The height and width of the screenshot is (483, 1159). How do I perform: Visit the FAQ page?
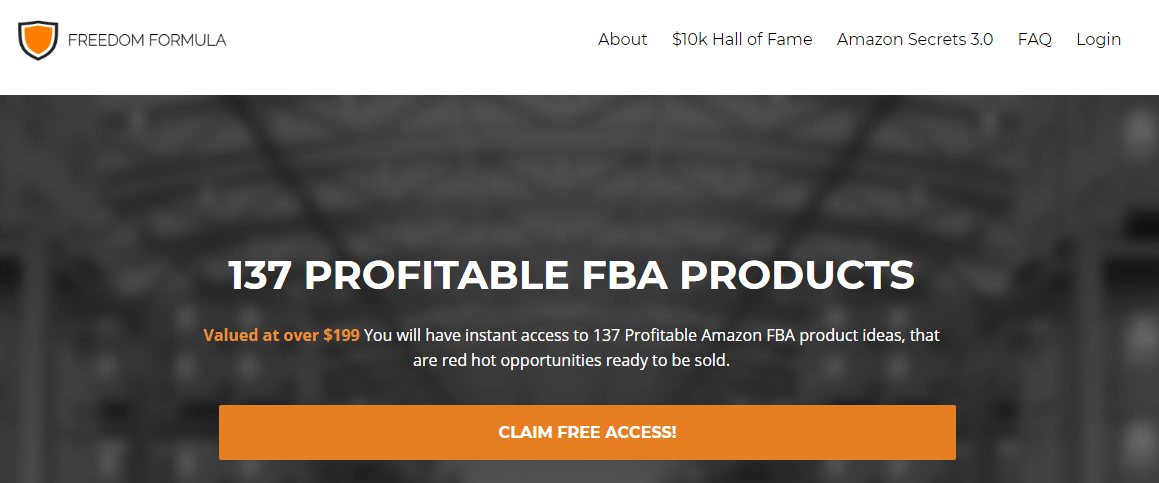[x=1035, y=40]
